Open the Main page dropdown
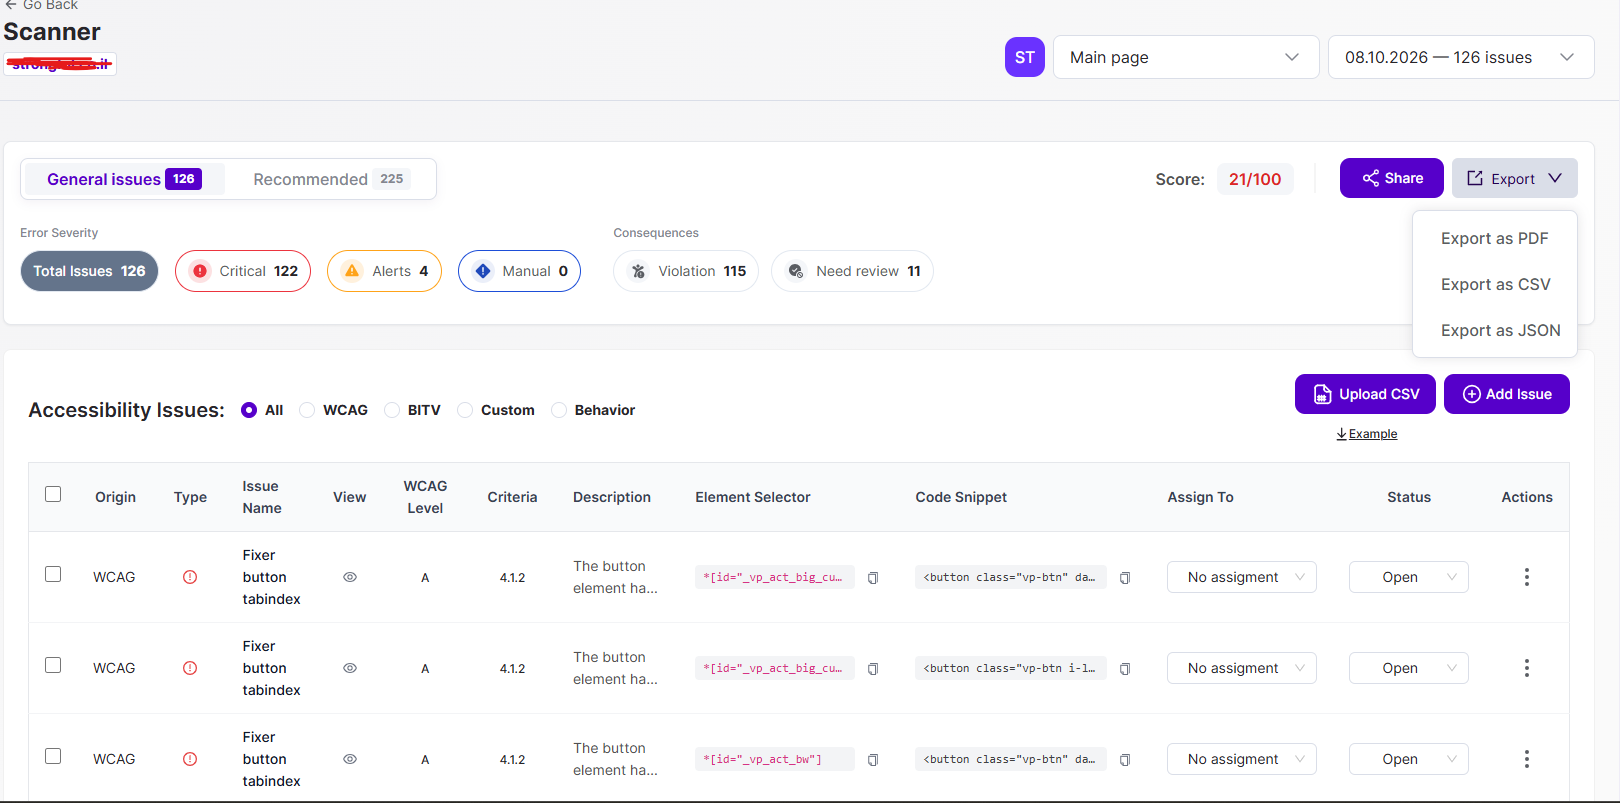The image size is (1620, 803). click(x=1186, y=57)
